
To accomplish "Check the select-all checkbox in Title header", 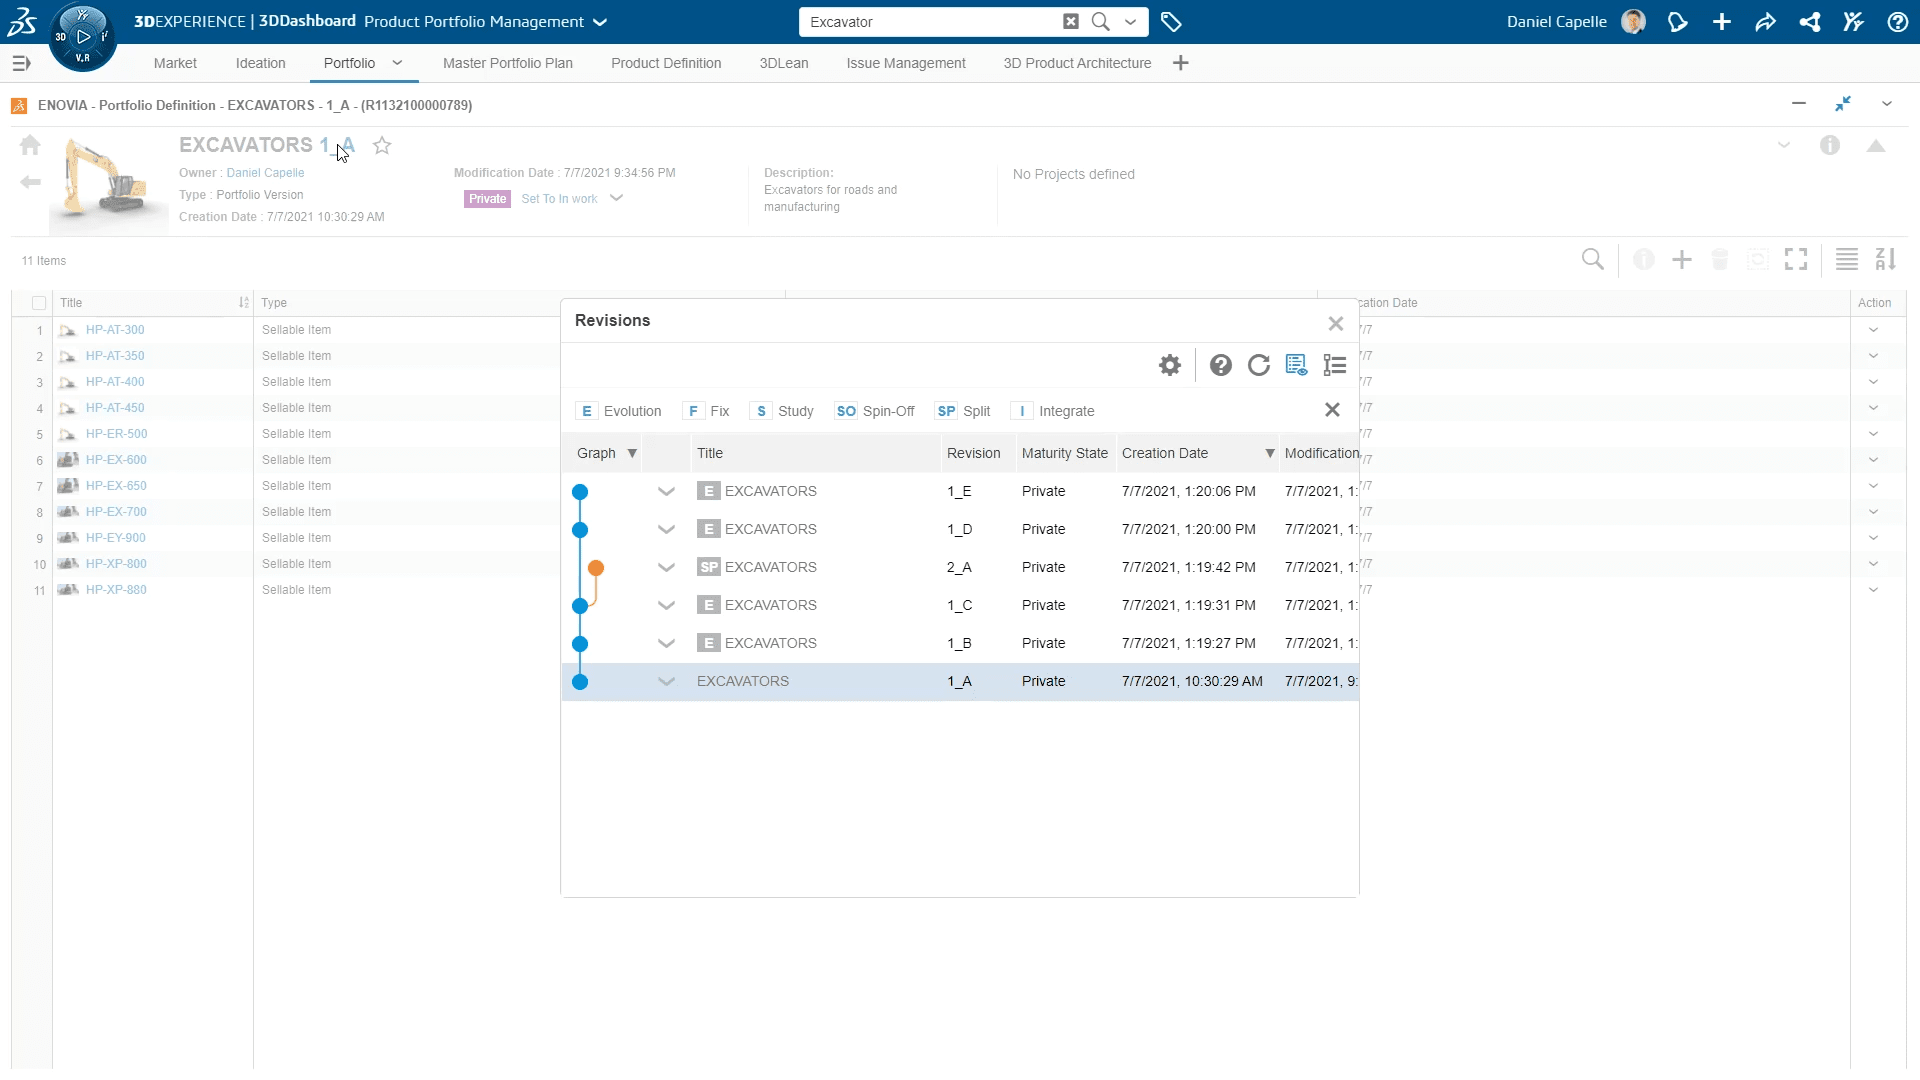I will tap(39, 303).
